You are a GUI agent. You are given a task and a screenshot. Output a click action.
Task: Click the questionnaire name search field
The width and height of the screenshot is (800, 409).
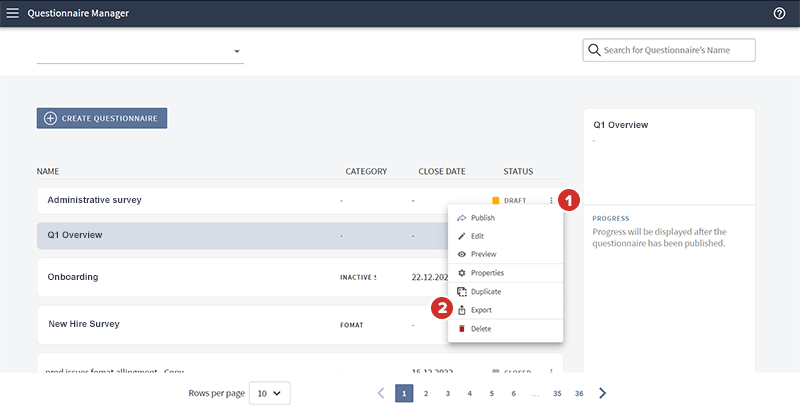[x=675, y=50]
